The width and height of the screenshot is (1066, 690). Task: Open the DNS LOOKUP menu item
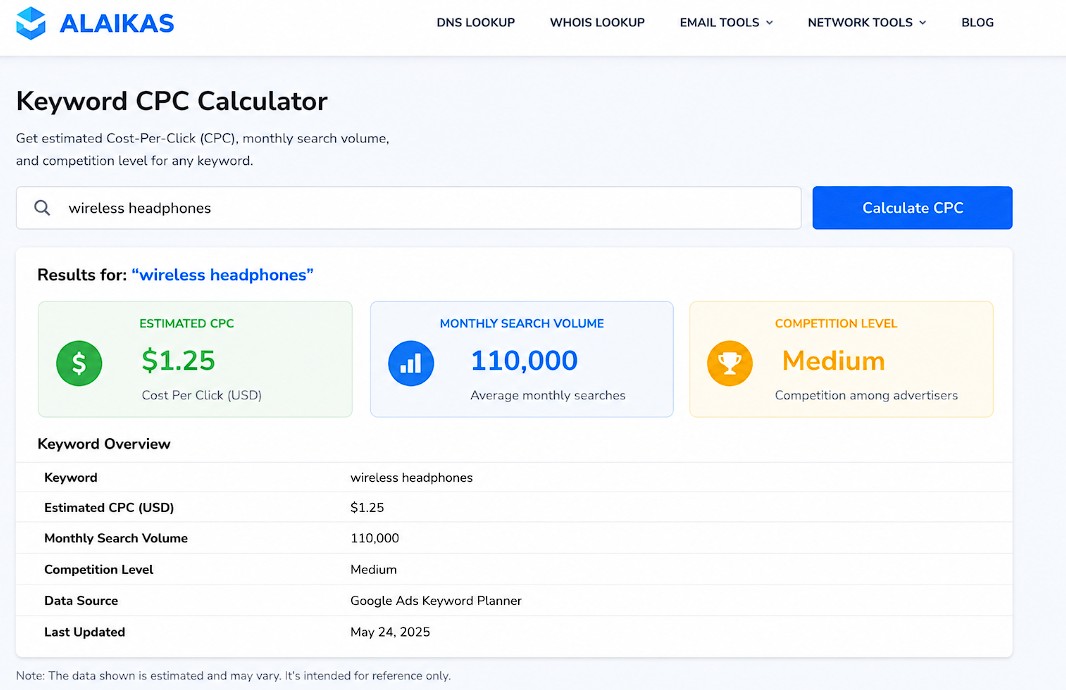(x=476, y=22)
